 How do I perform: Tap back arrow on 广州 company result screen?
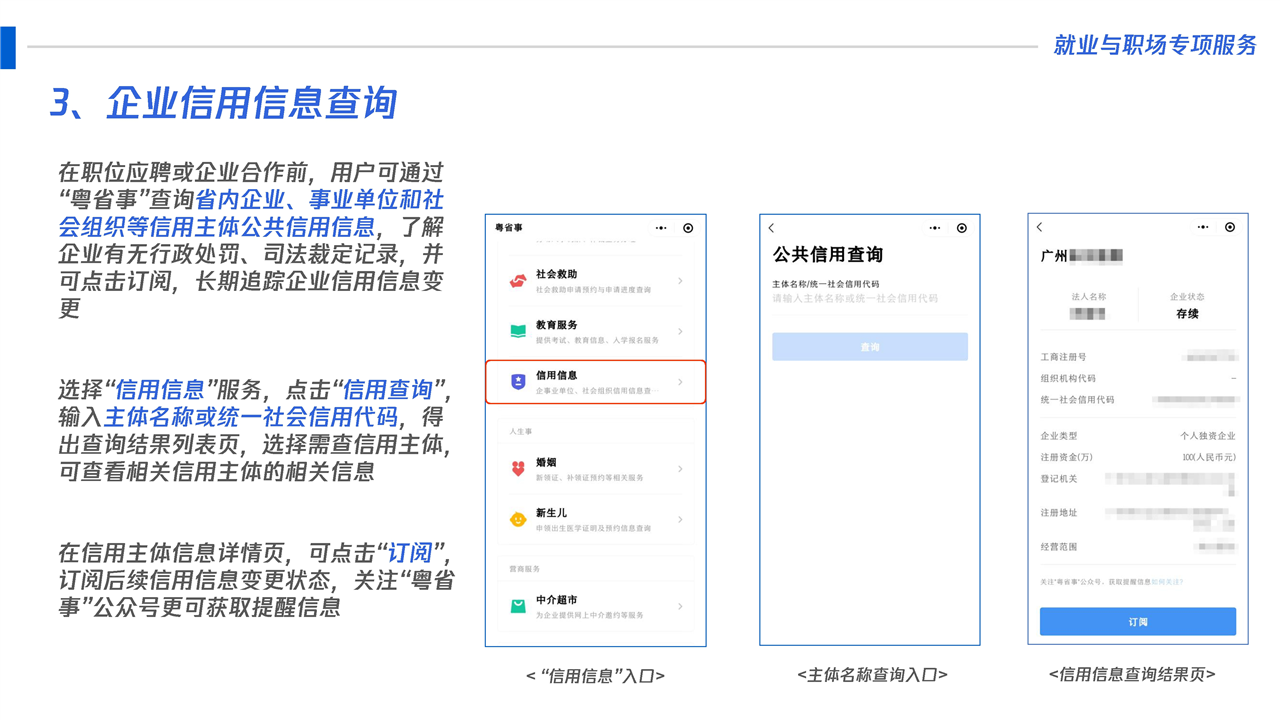tap(1040, 227)
